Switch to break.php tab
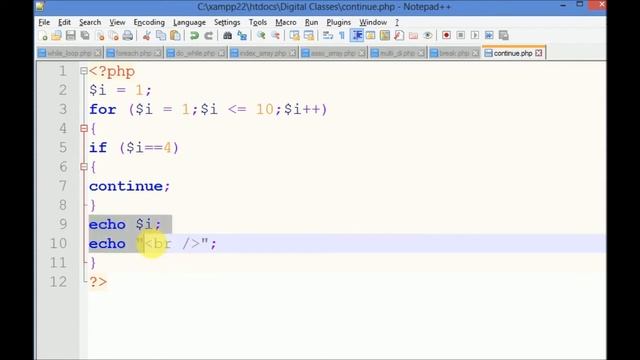Image resolution: width=640 pixels, height=360 pixels. 454,53
